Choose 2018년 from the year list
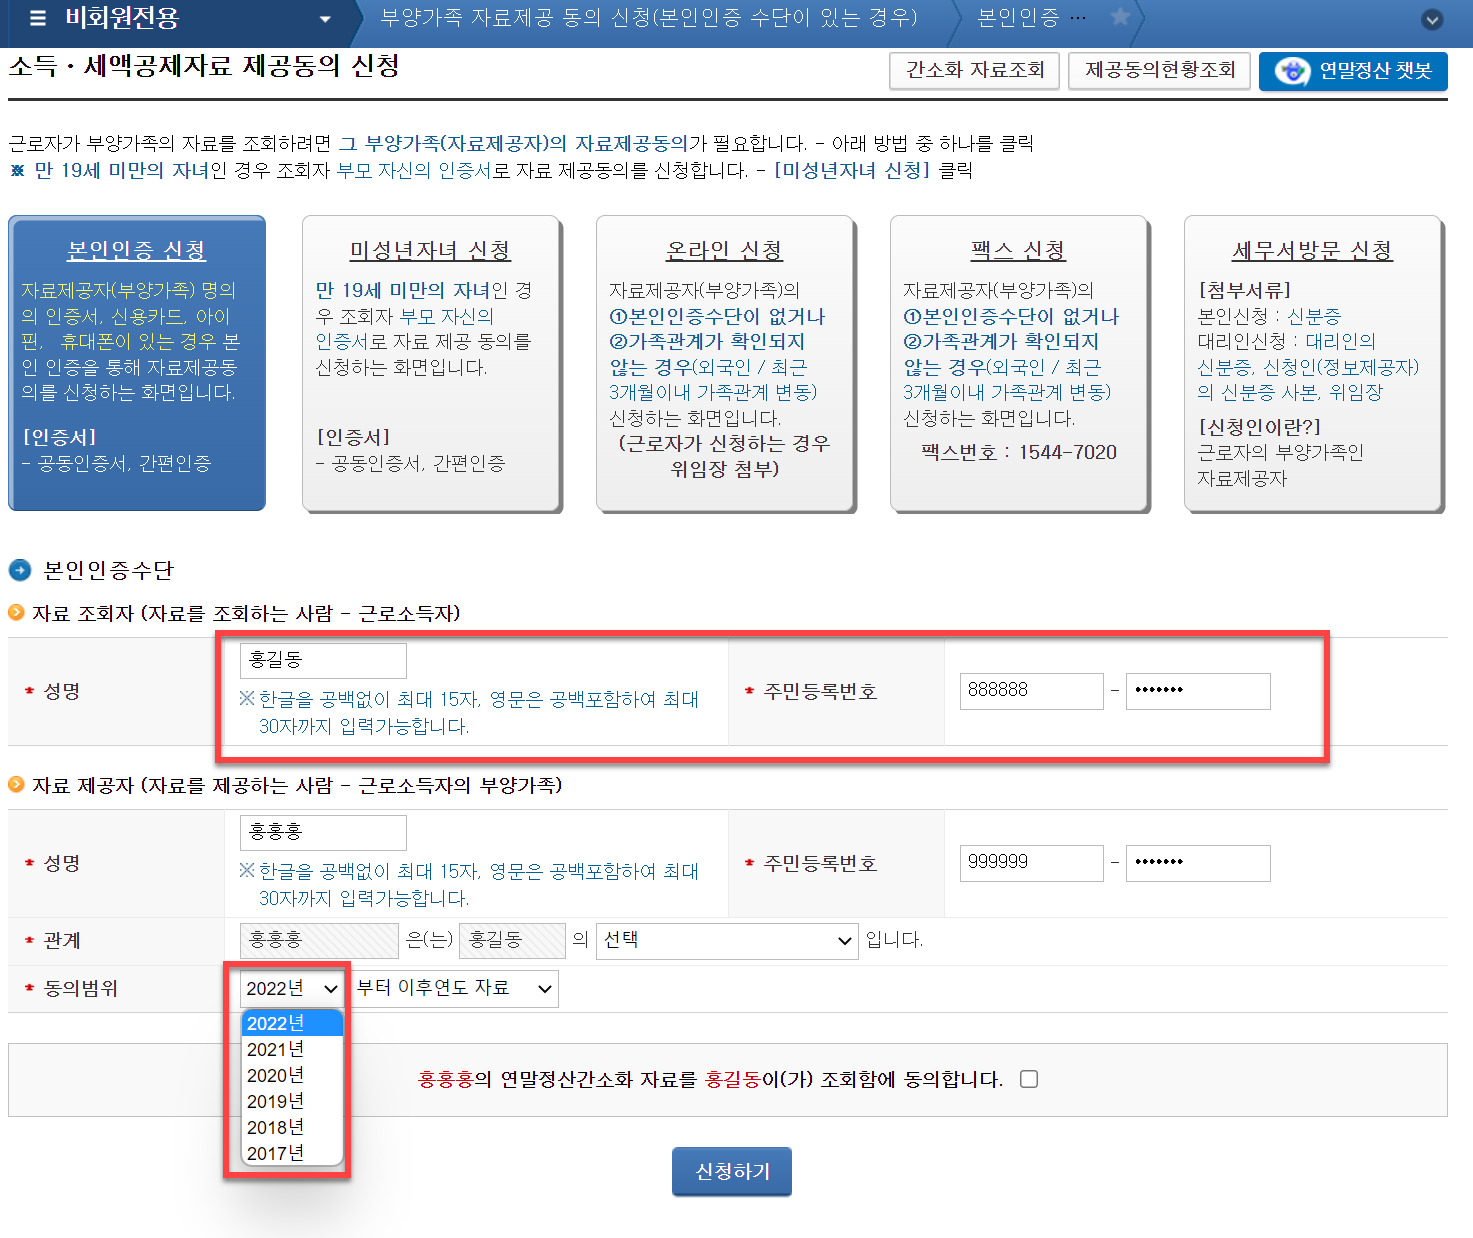This screenshot has width=1473, height=1238. (292, 1127)
